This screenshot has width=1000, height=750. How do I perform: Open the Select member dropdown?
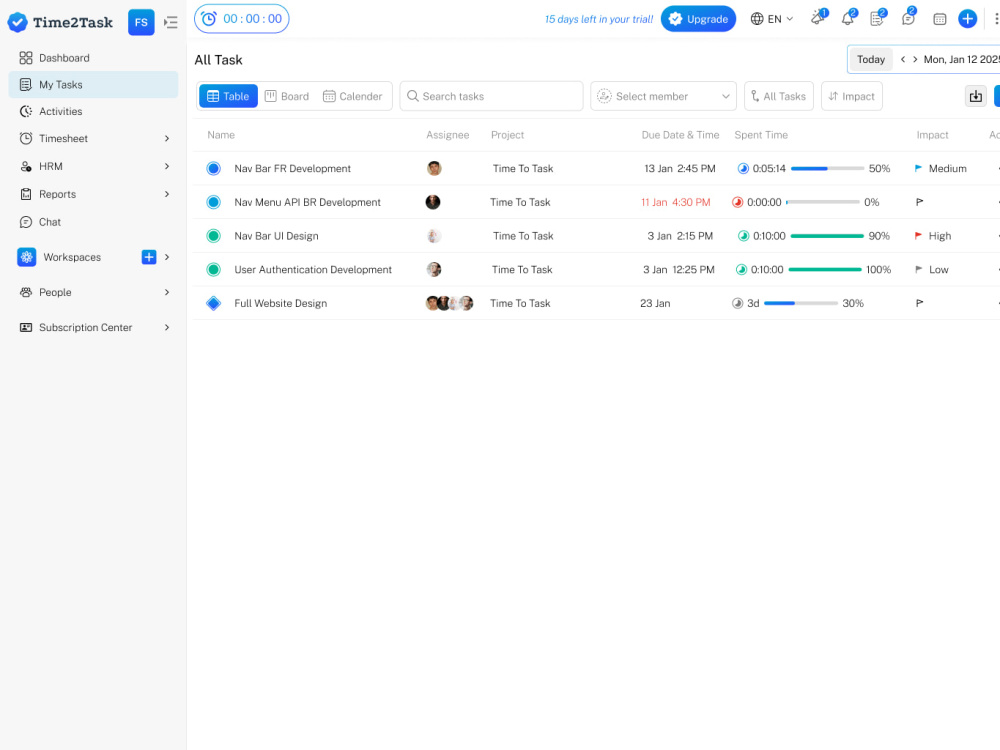pos(663,96)
